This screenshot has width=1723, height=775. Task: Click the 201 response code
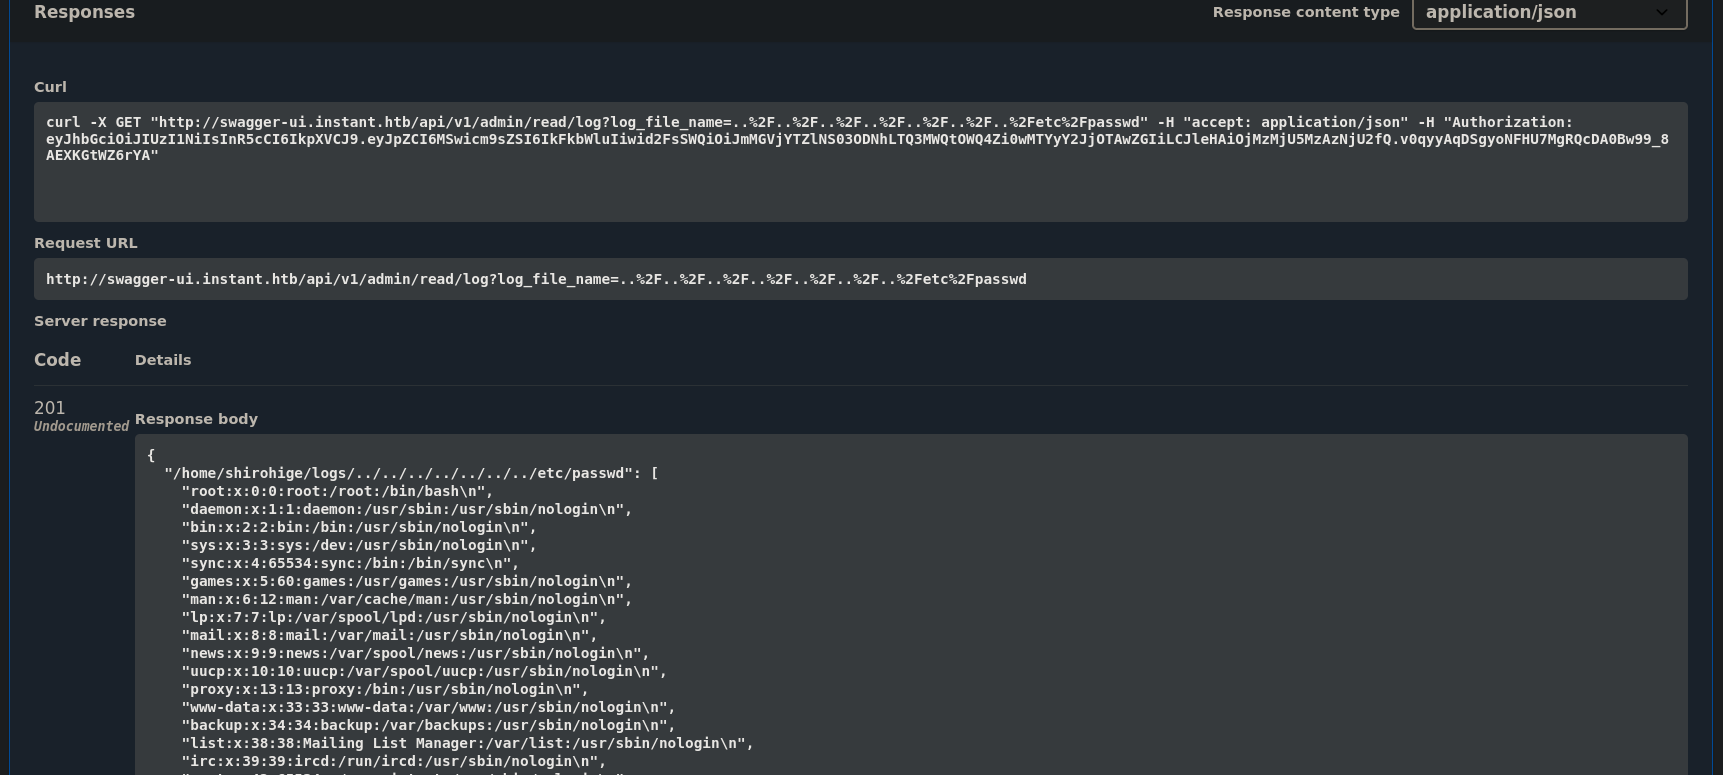click(49, 408)
